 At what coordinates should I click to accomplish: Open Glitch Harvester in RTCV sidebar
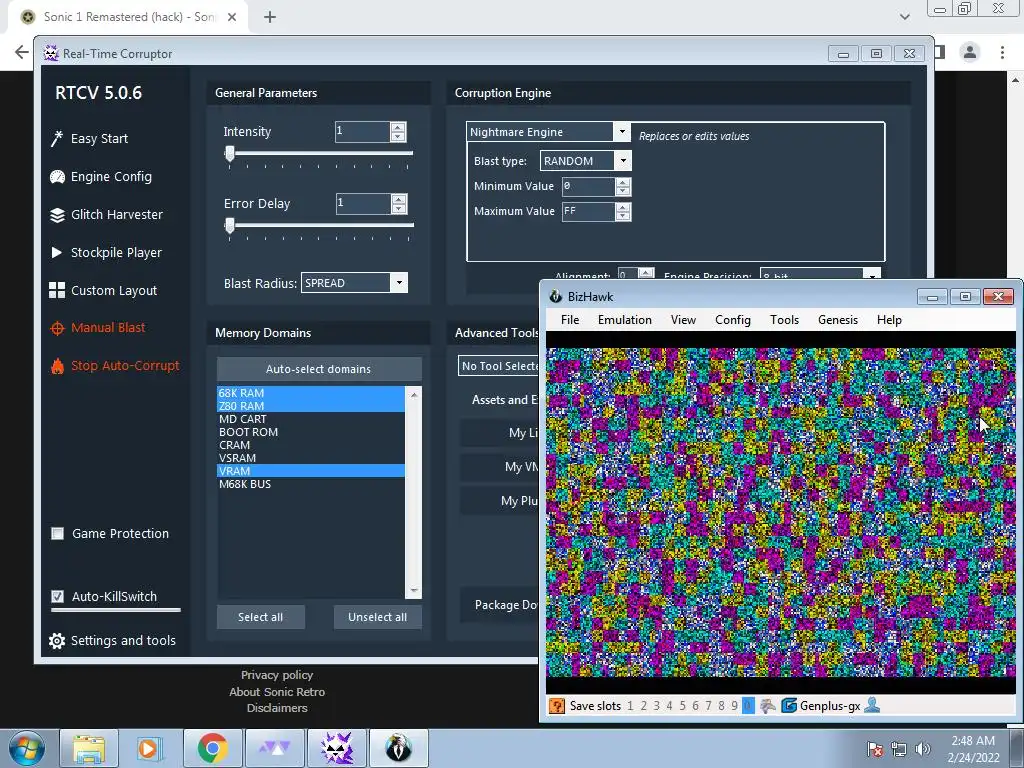(x=106, y=215)
